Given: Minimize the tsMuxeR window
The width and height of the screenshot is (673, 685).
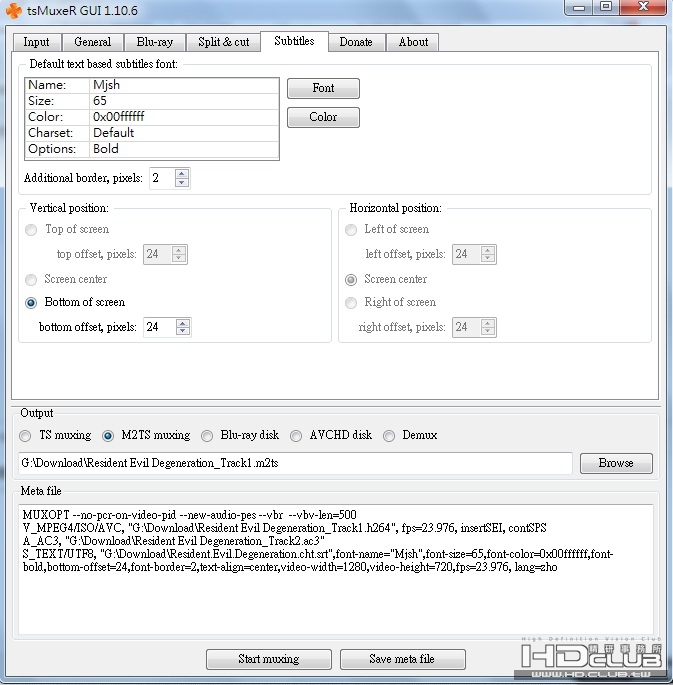Looking at the screenshot, I should click(579, 7).
